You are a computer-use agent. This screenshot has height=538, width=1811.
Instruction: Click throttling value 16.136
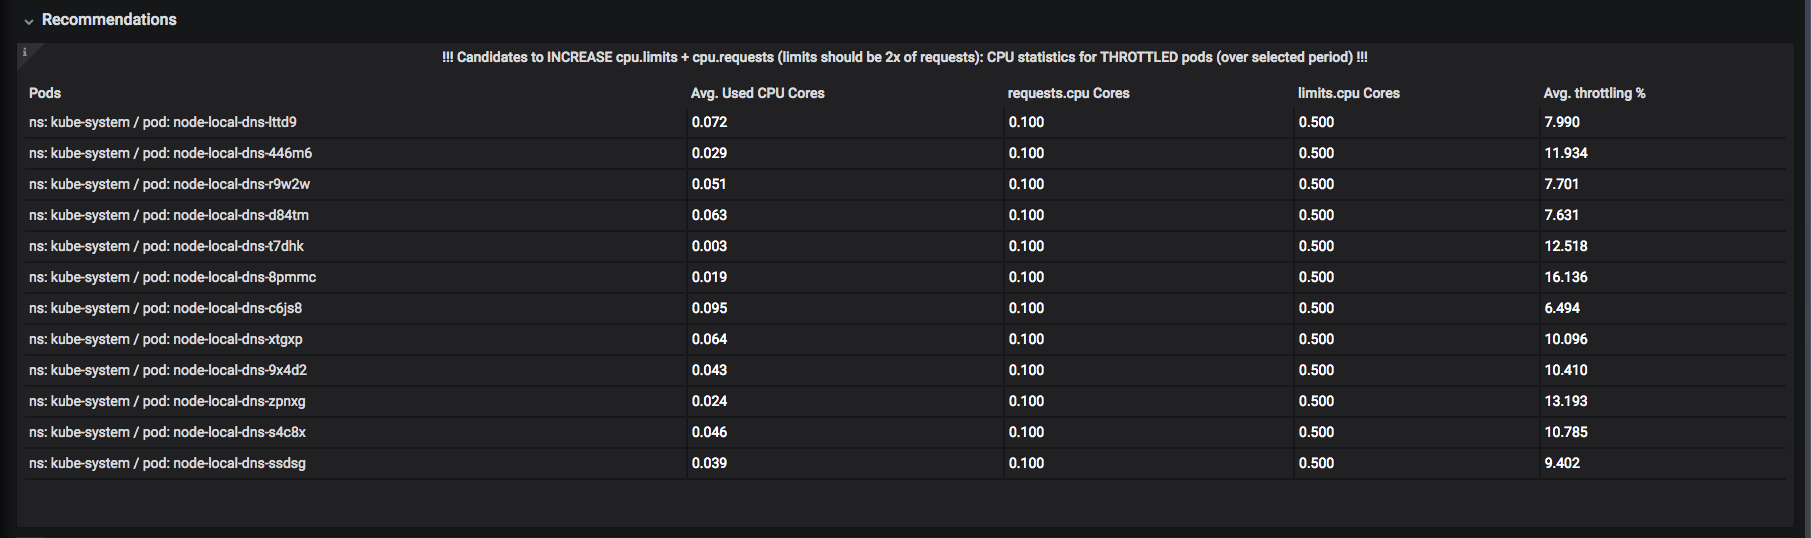click(1565, 277)
